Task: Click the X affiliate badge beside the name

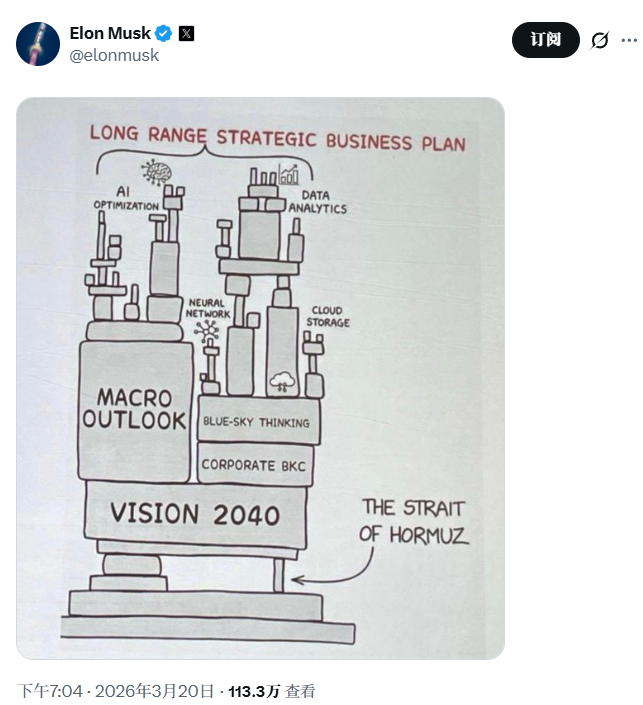Action: [187, 34]
